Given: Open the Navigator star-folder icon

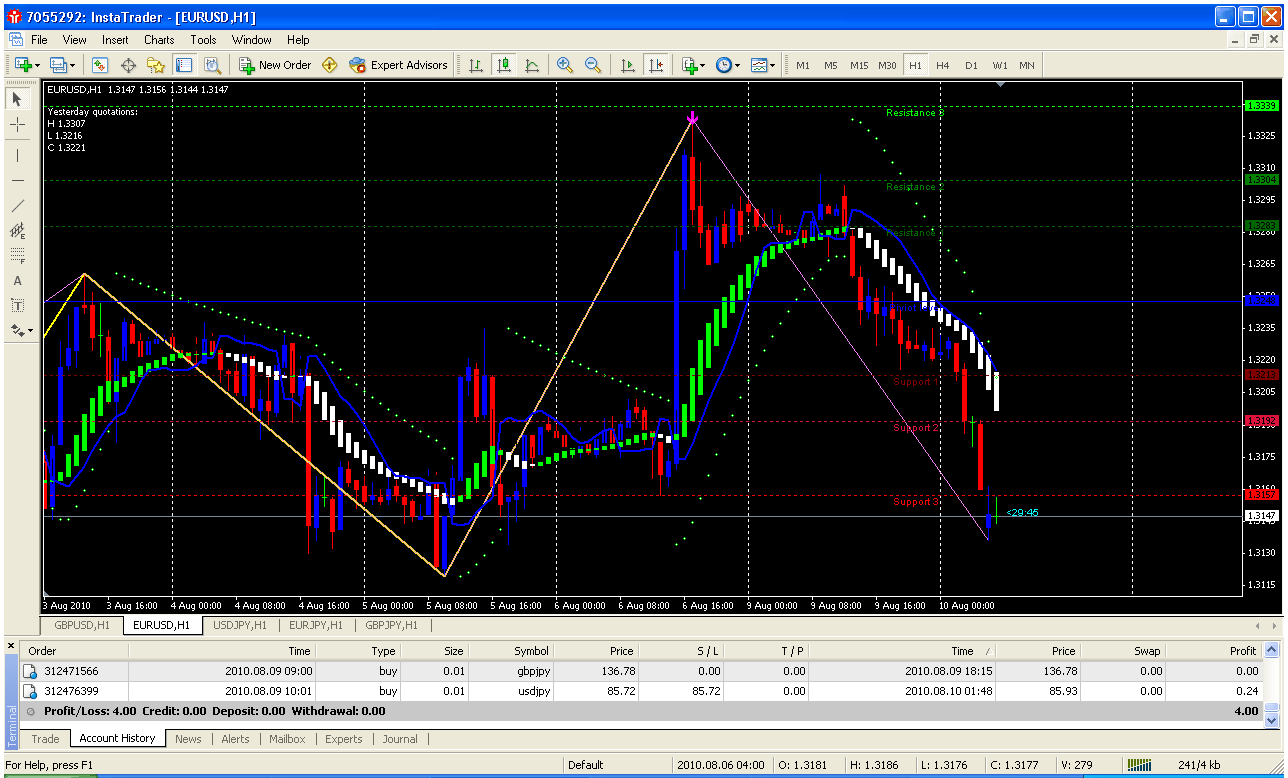Looking at the screenshot, I should pyautogui.click(x=156, y=65).
